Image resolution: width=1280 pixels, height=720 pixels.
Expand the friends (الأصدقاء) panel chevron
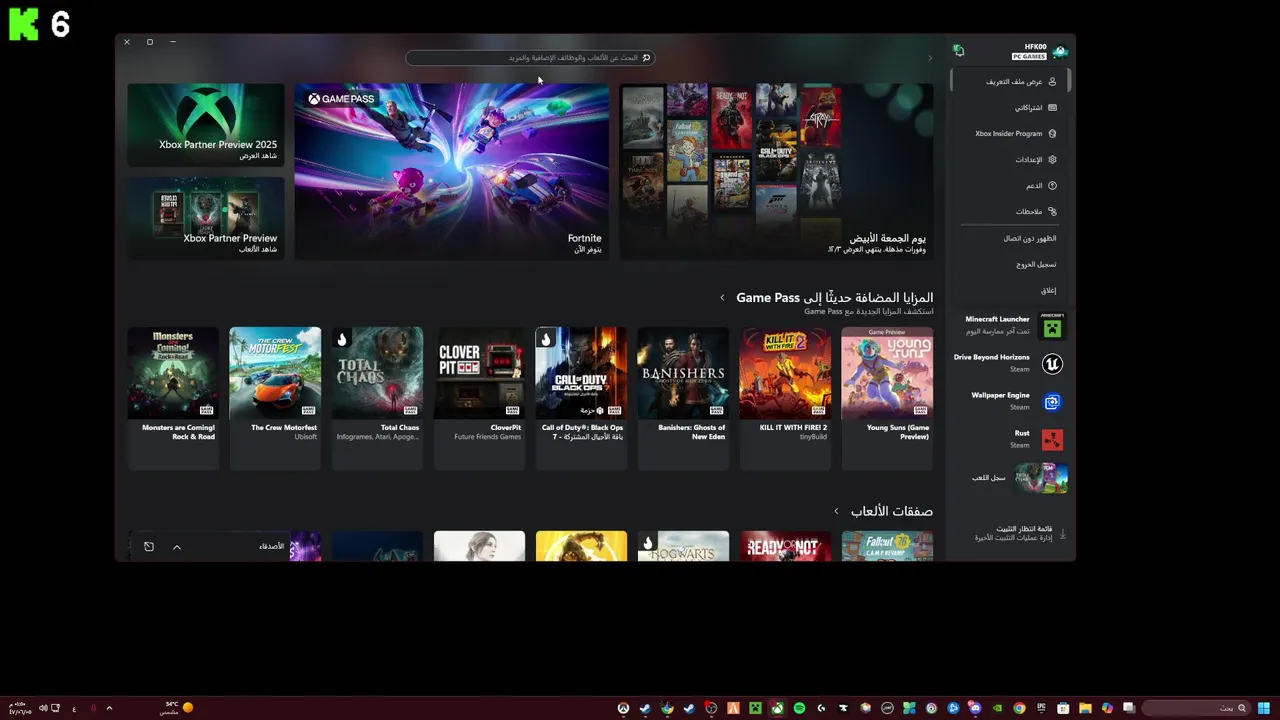pos(177,547)
